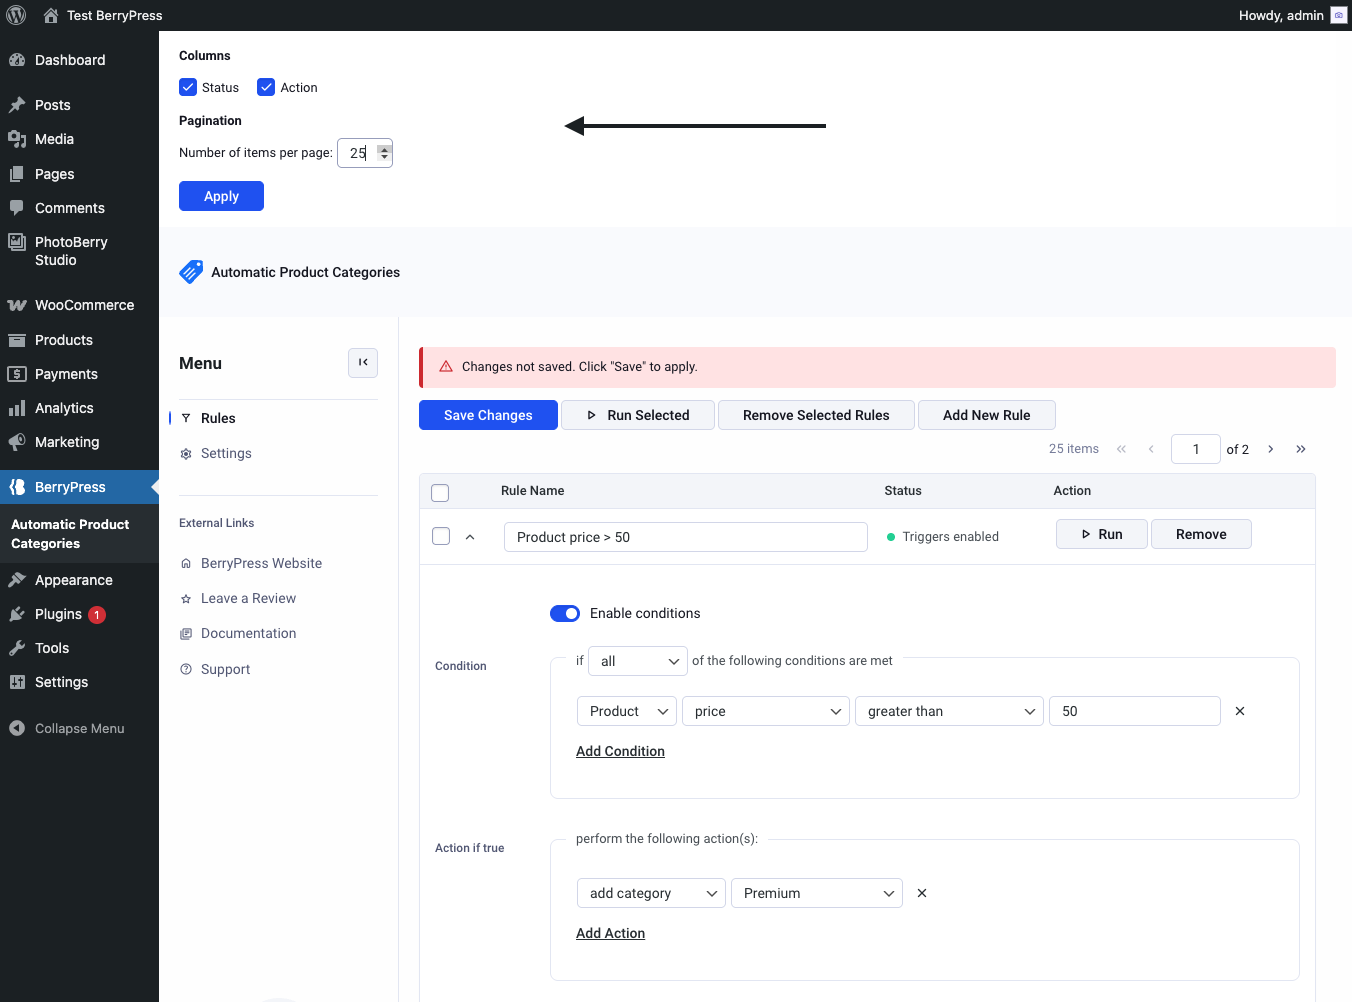Uncheck the Status column checkbox
This screenshot has width=1352, height=1002.
pyautogui.click(x=188, y=87)
